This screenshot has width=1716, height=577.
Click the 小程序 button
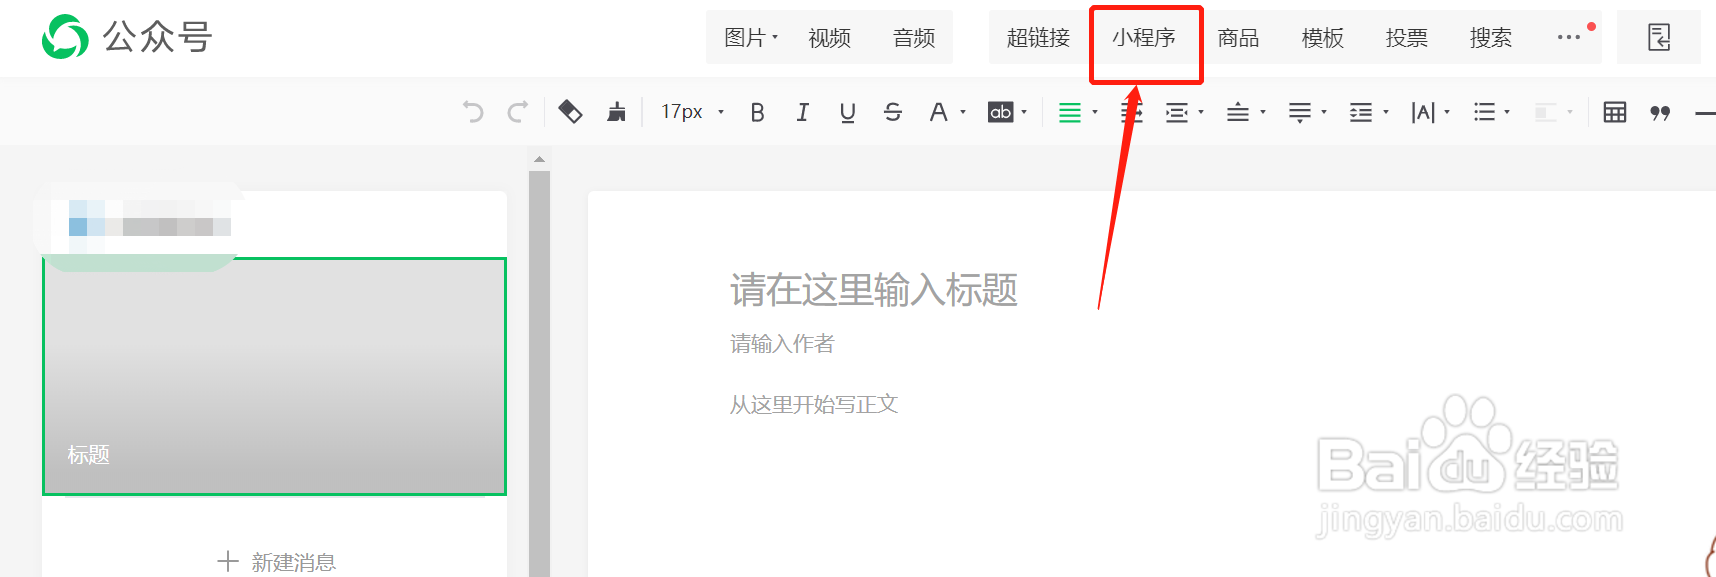click(1144, 38)
